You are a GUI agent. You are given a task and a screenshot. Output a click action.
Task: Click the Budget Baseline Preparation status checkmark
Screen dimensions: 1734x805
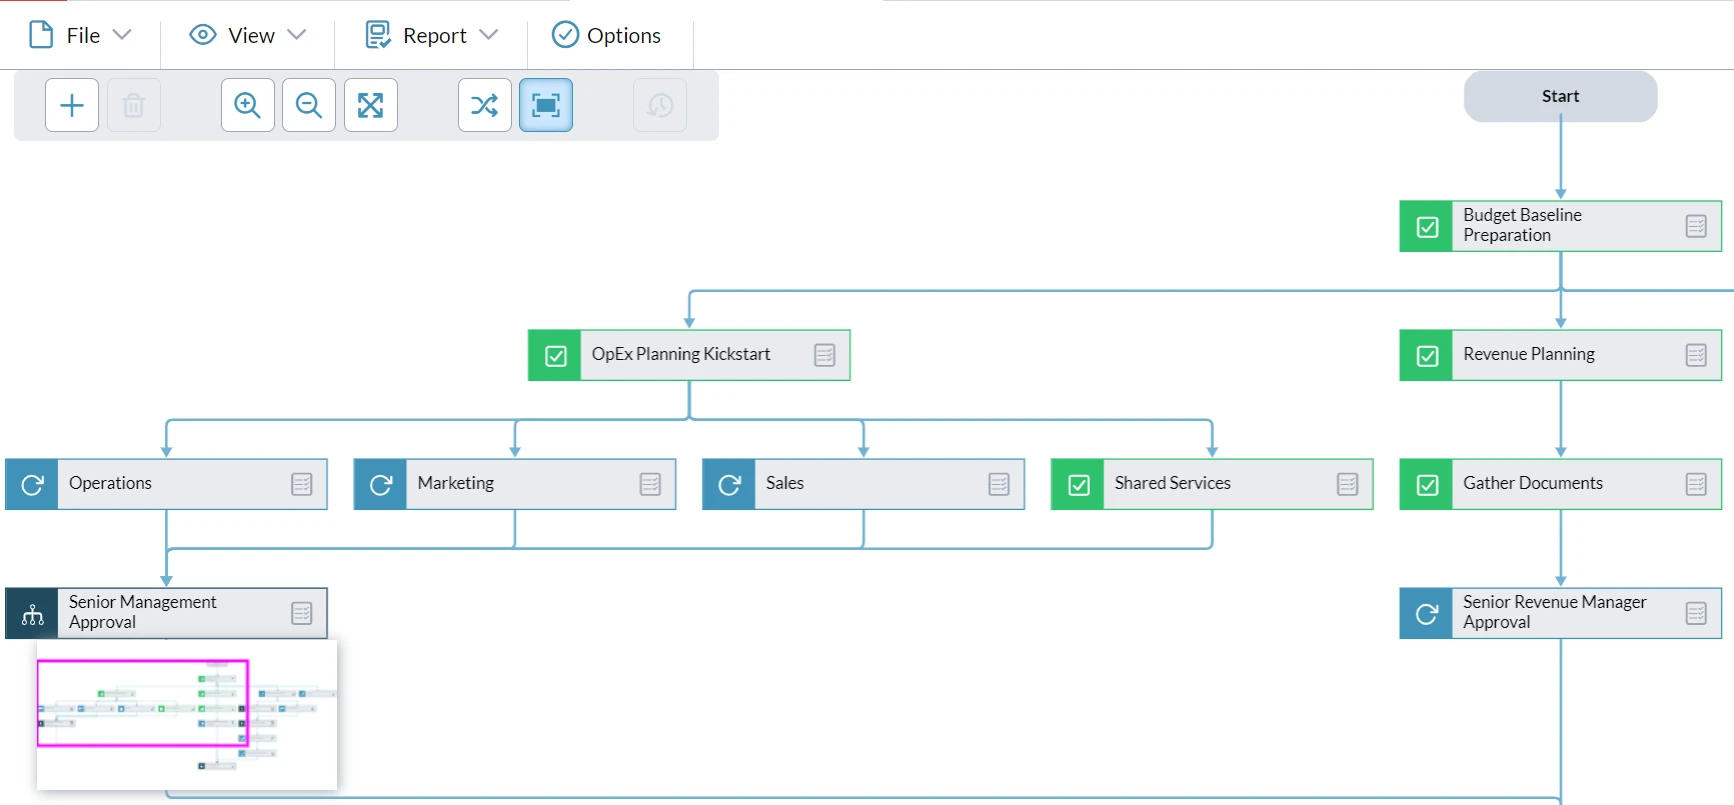(x=1427, y=227)
